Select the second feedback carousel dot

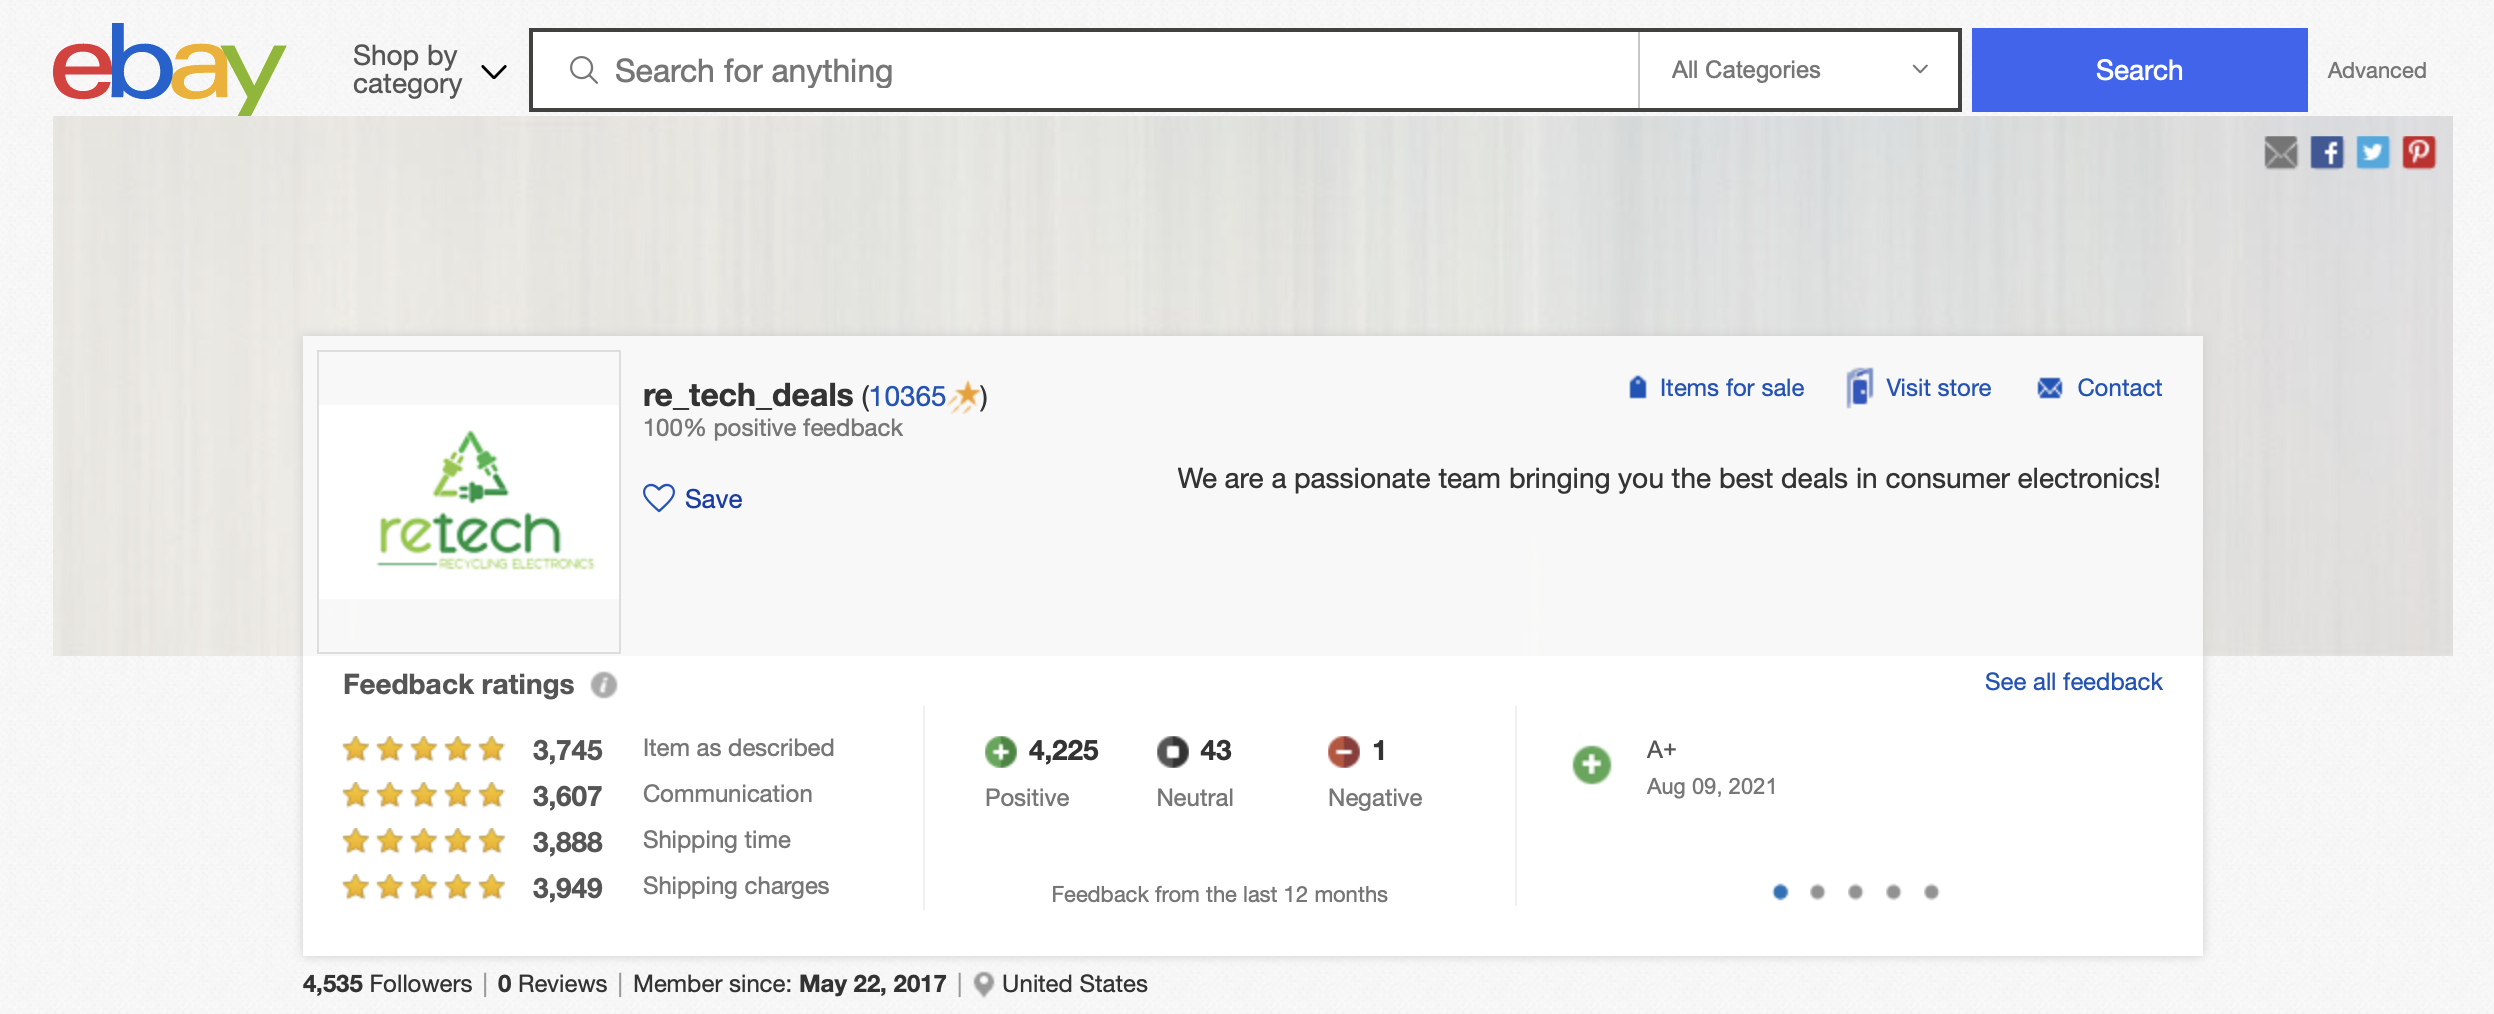[1817, 892]
